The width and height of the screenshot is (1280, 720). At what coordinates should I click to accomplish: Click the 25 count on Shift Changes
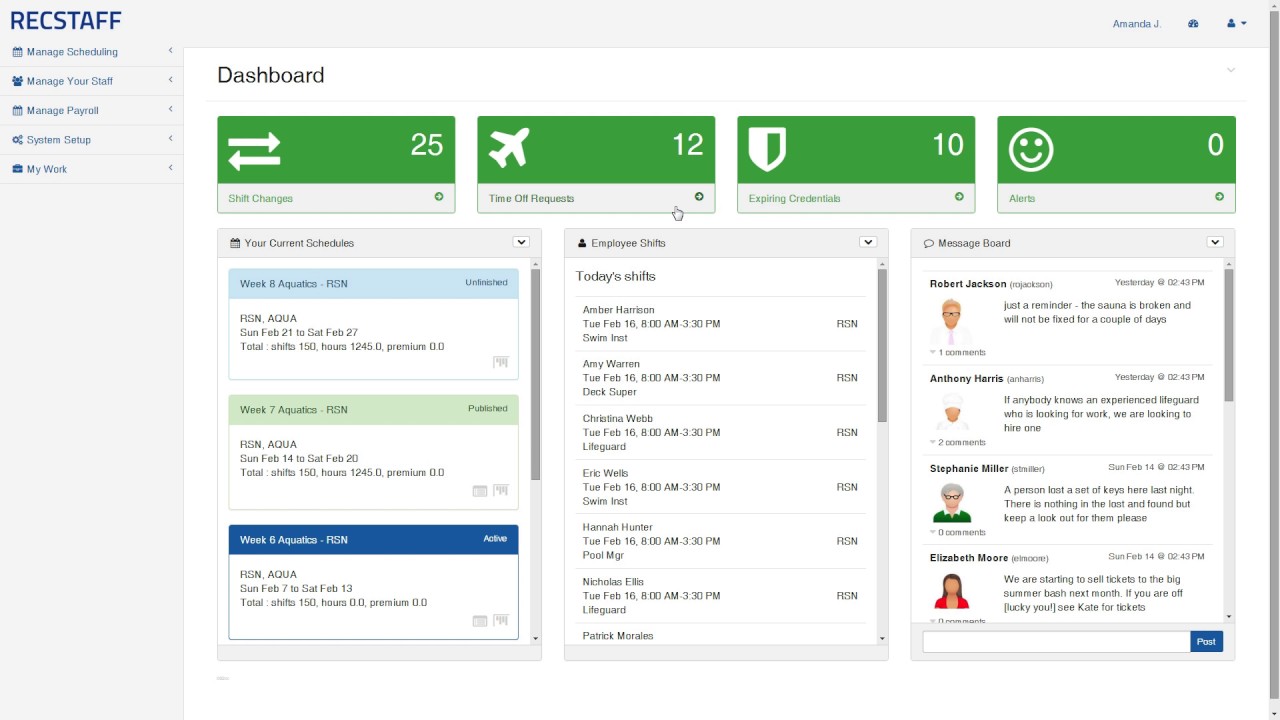click(x=426, y=145)
